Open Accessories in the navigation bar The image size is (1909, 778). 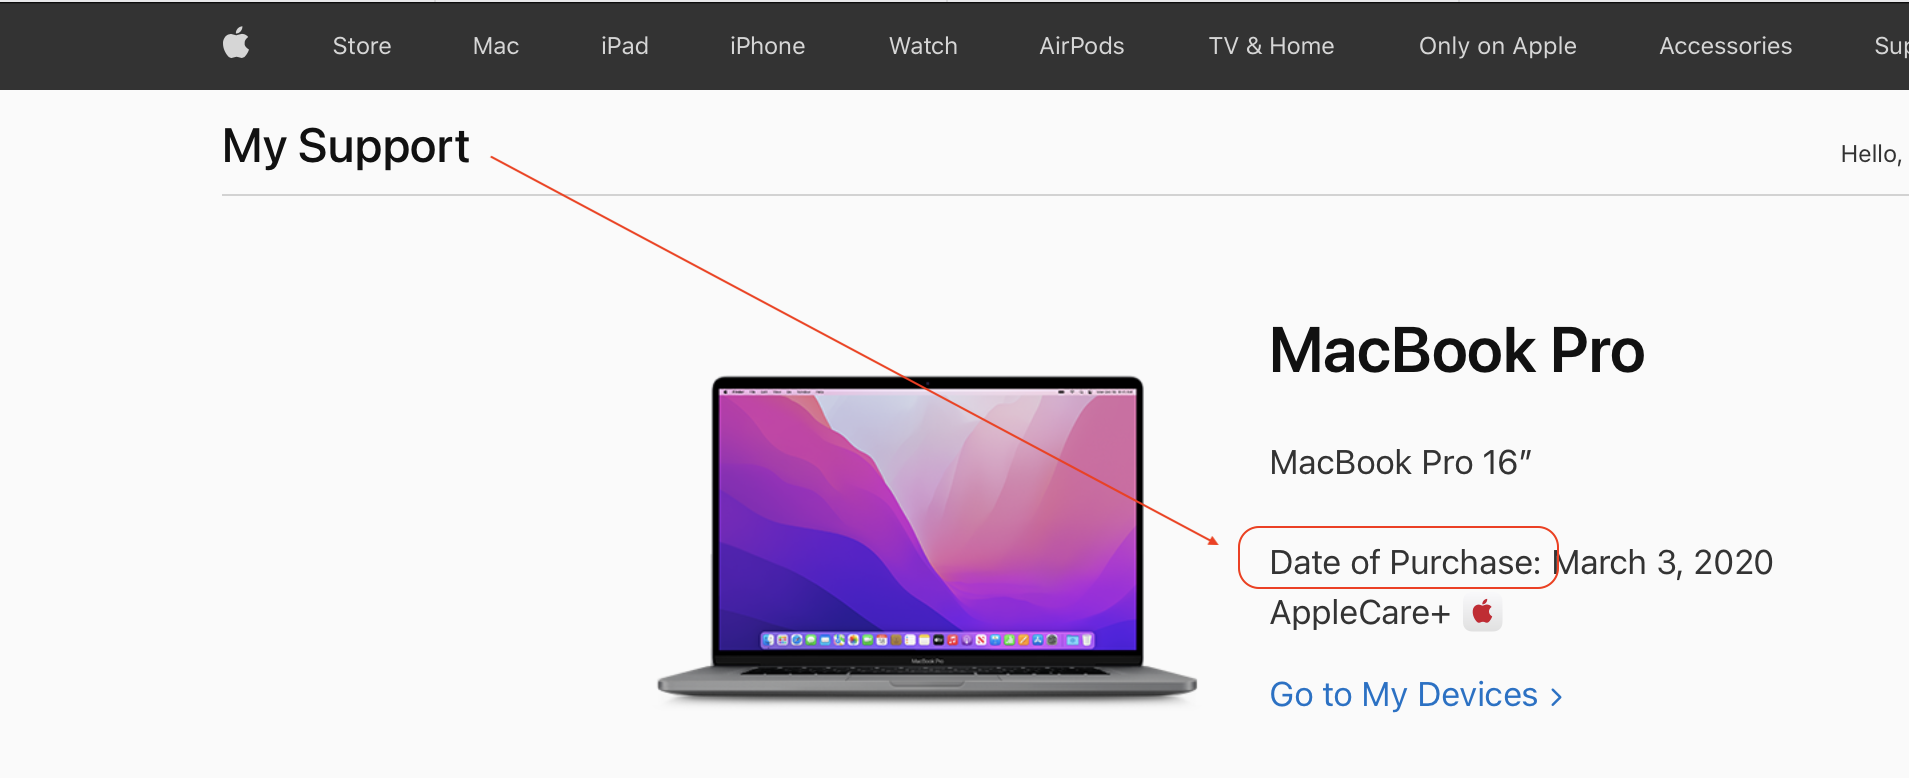pos(1725,46)
